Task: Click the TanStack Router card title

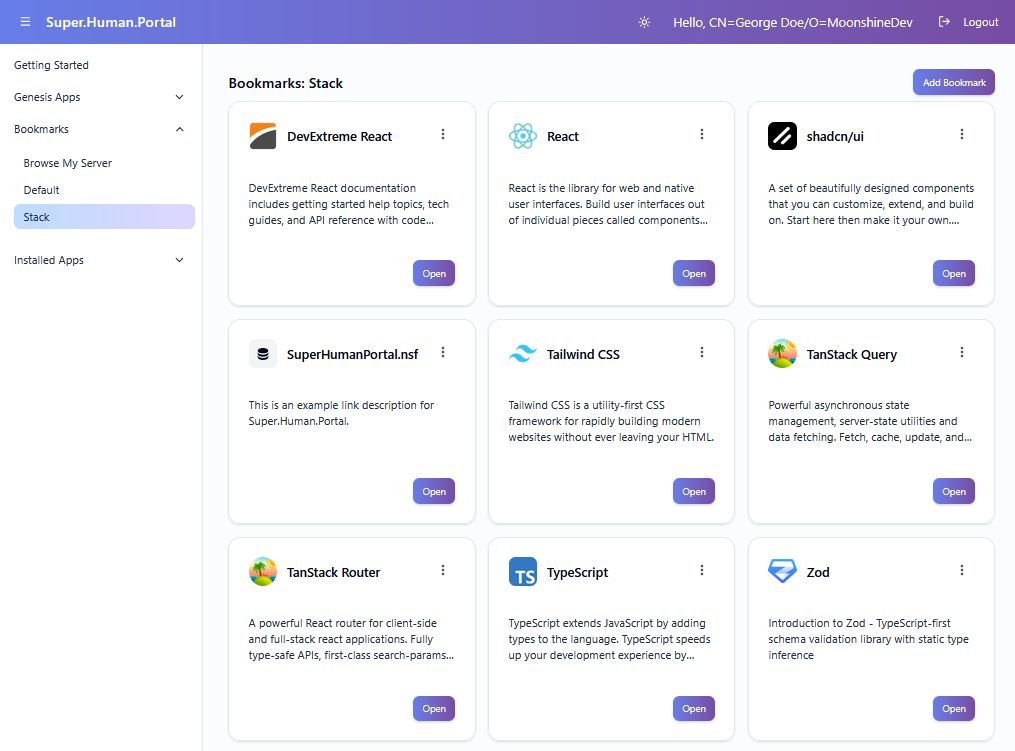Action: pyautogui.click(x=333, y=572)
